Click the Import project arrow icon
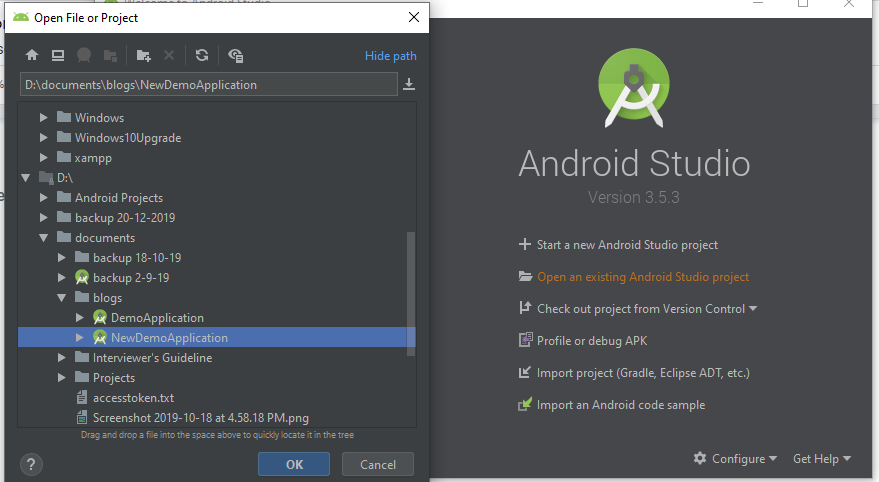Screen dimensions: 879x482 pyautogui.click(x=525, y=372)
